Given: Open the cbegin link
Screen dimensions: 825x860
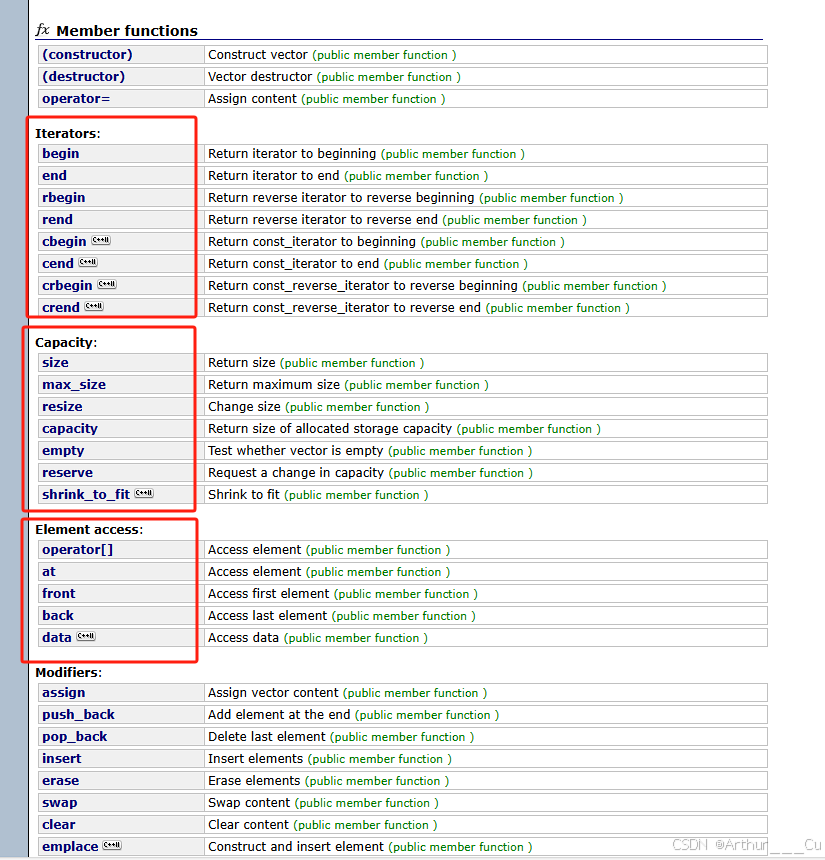Looking at the screenshot, I should [x=64, y=241].
